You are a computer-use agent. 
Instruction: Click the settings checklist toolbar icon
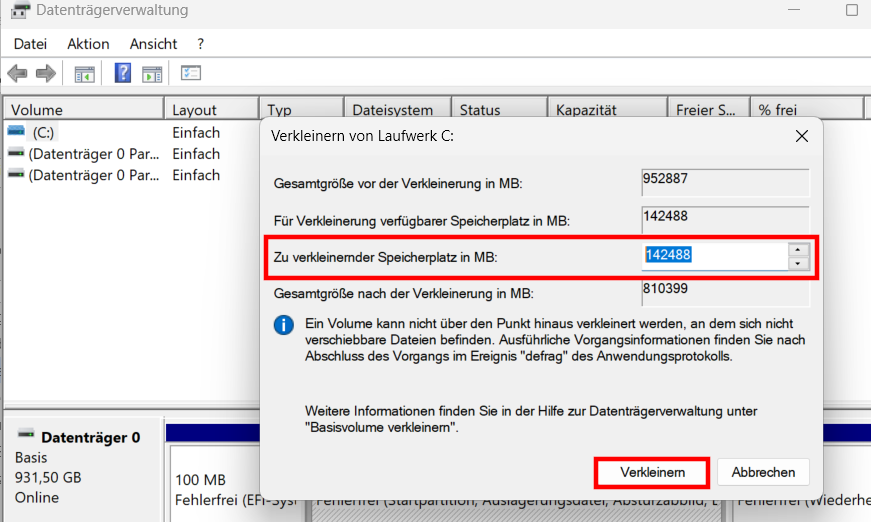point(191,73)
